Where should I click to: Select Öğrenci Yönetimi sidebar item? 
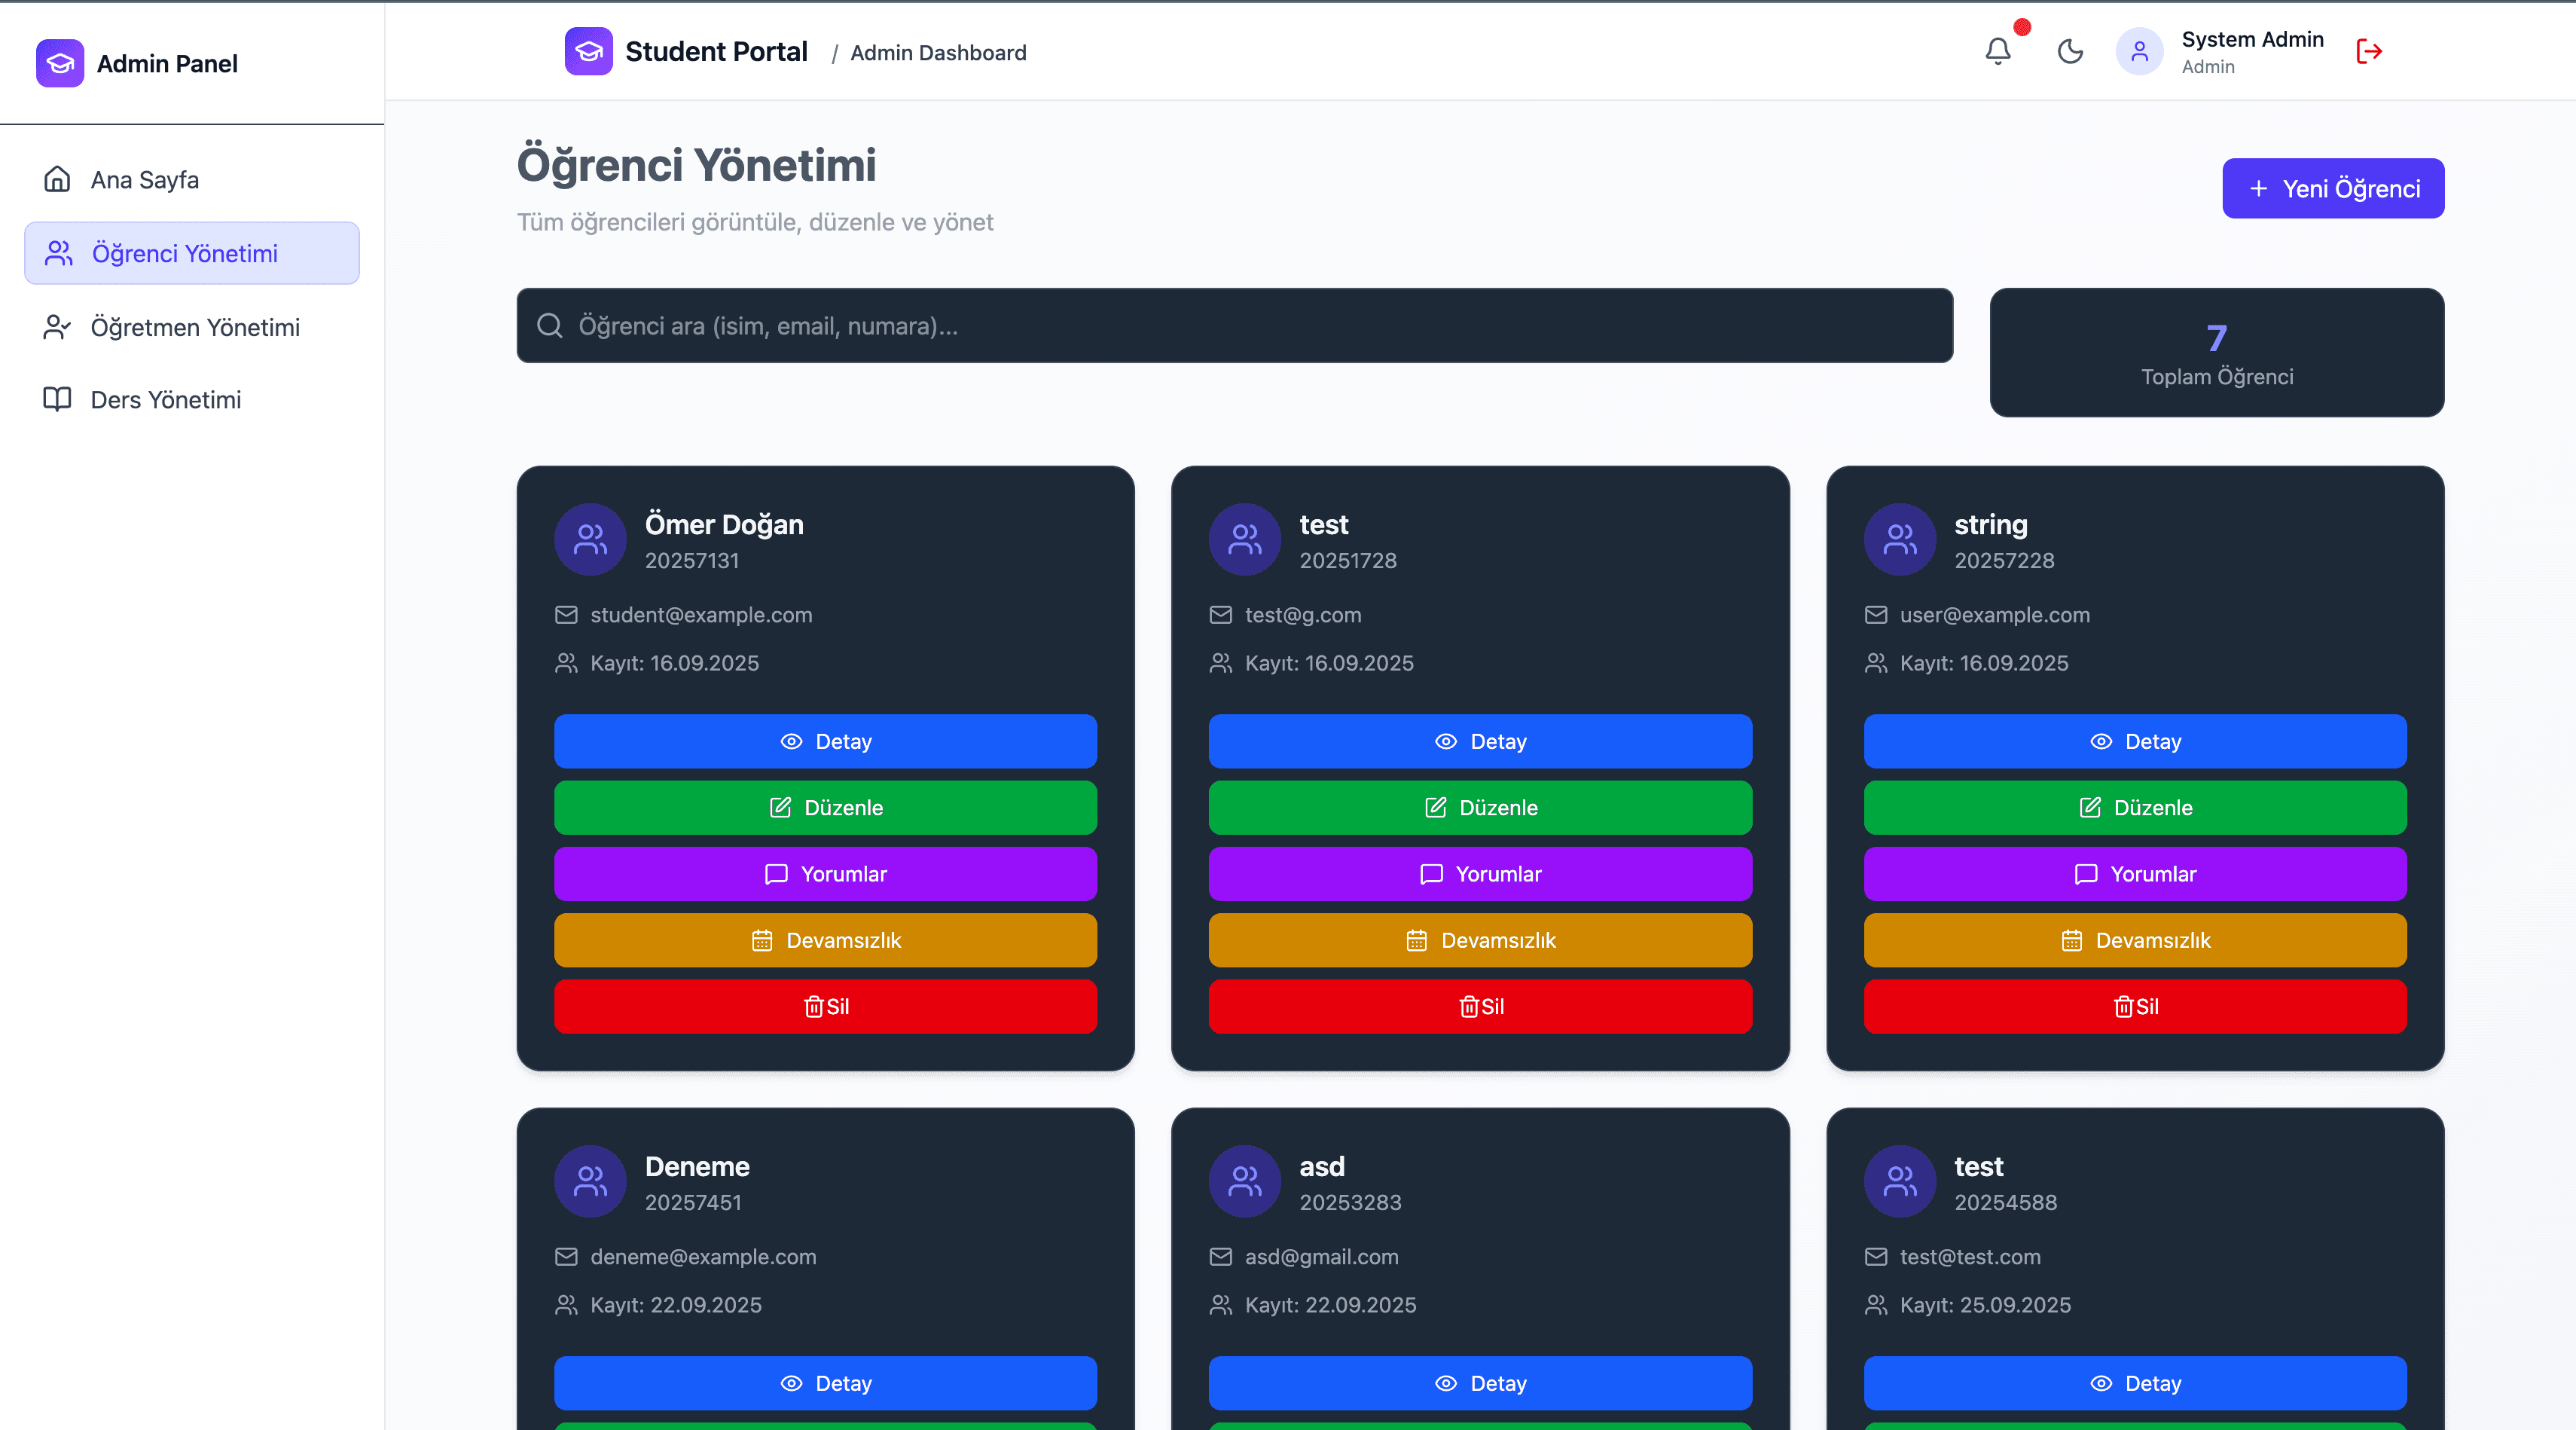pyautogui.click(x=192, y=254)
